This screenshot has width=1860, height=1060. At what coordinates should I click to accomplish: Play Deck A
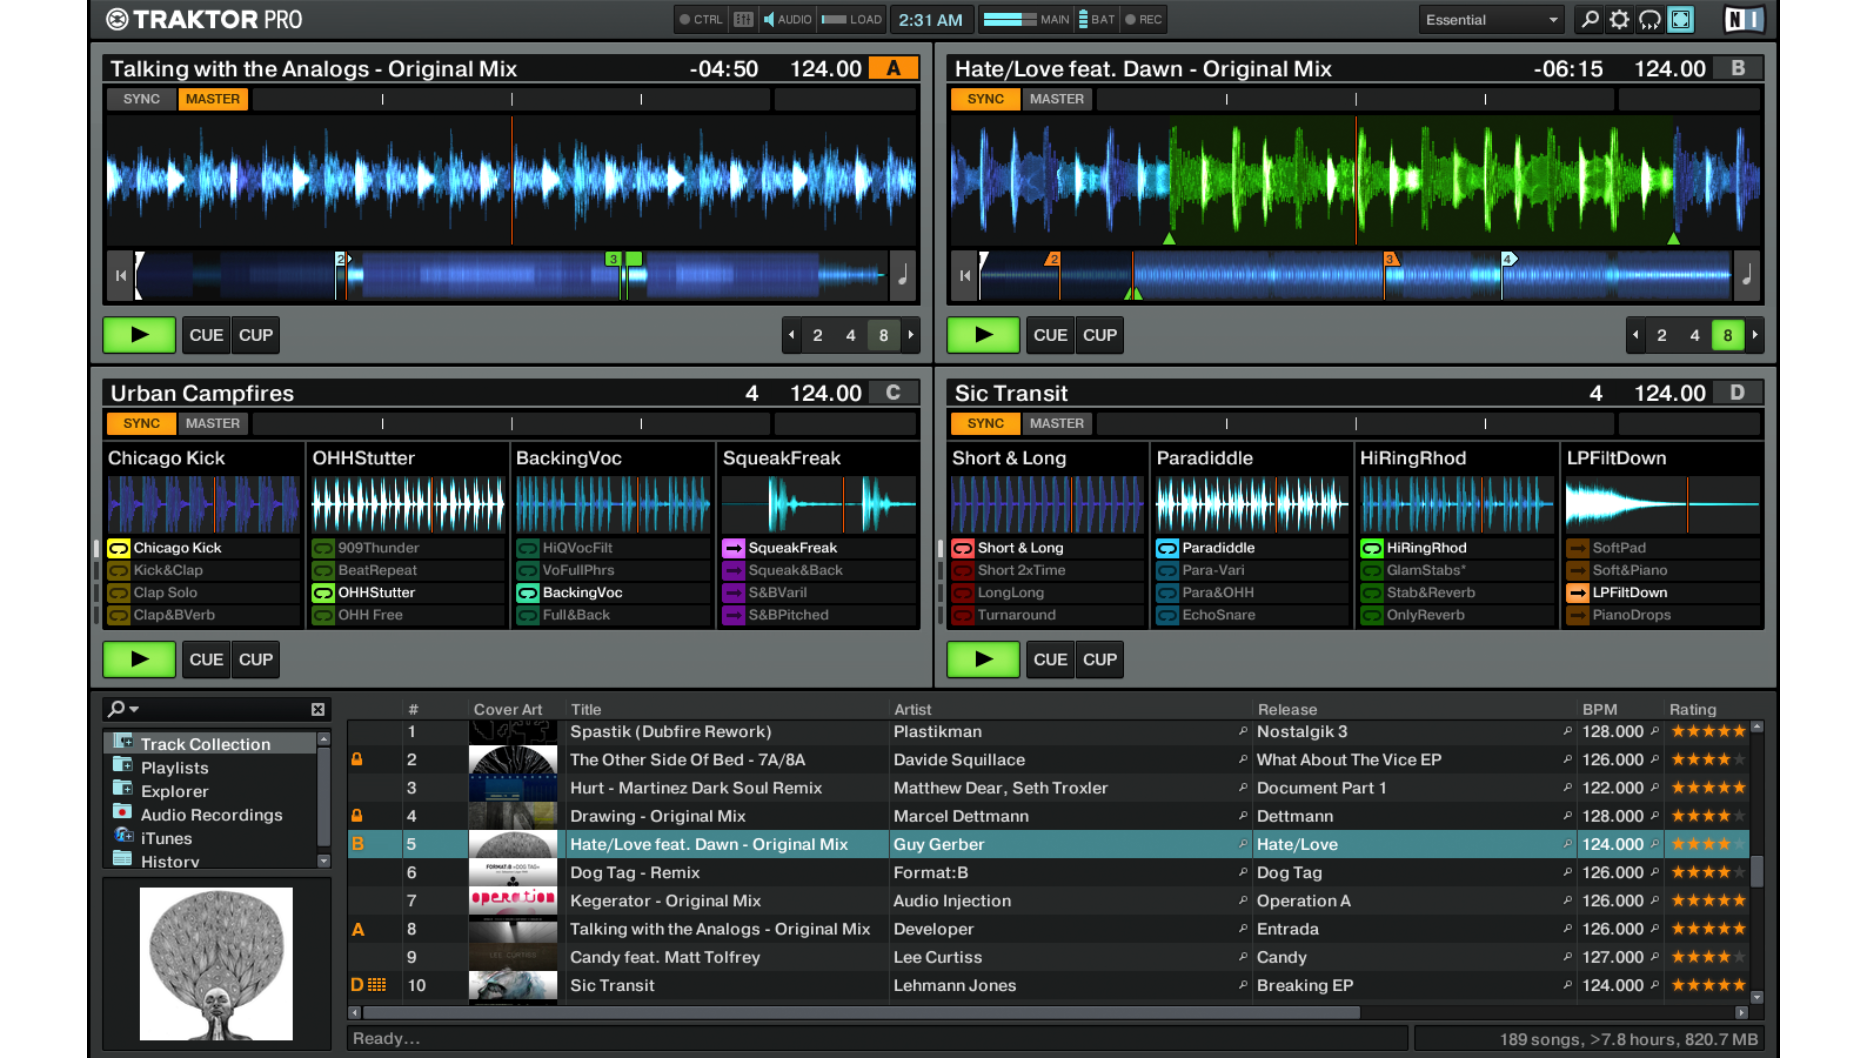tap(139, 335)
